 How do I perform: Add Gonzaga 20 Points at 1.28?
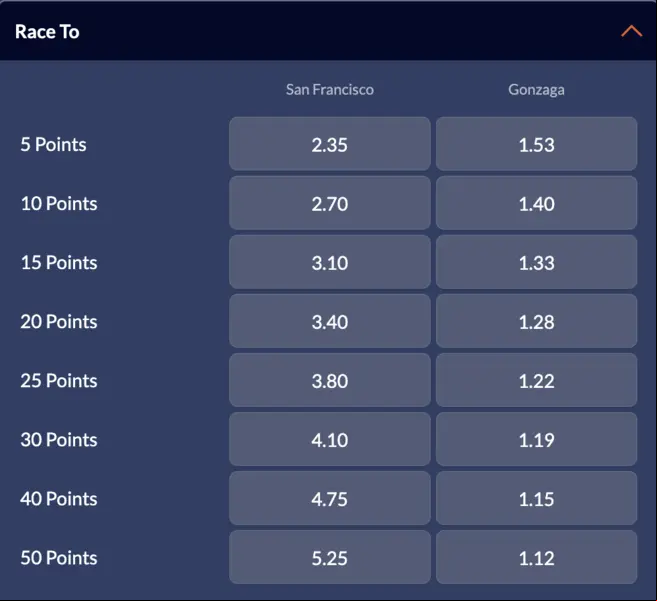tap(536, 321)
